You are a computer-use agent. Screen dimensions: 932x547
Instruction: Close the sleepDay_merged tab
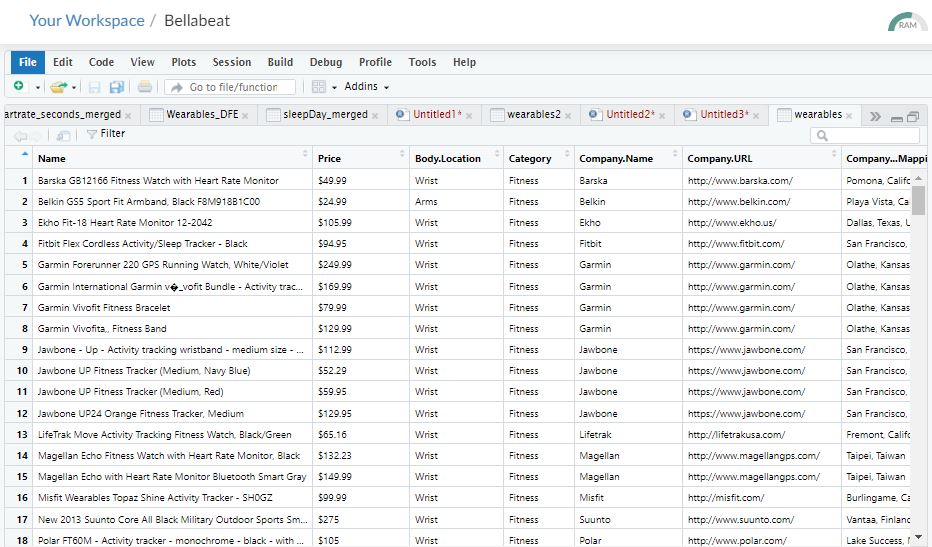coord(375,116)
